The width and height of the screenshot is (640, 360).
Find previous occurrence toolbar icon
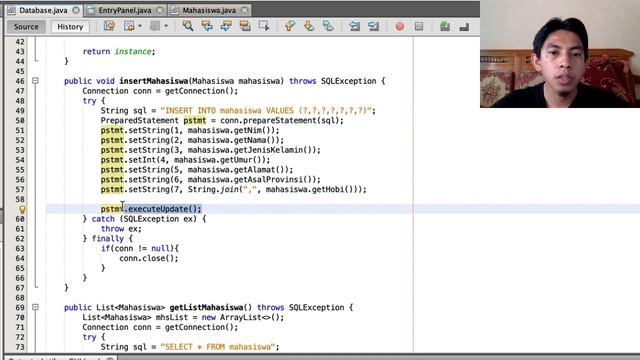point(207,26)
